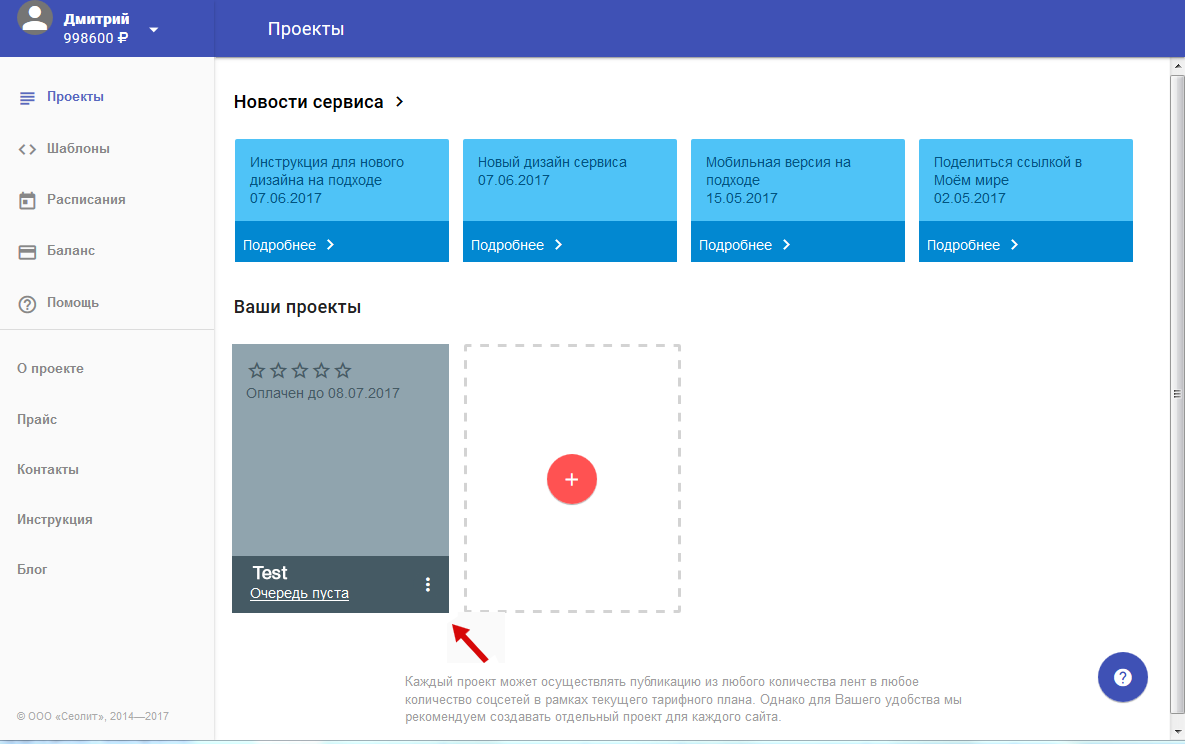The height and width of the screenshot is (744, 1185).
Task: Click the Проекты list icon in sidebar
Action: coord(28,98)
